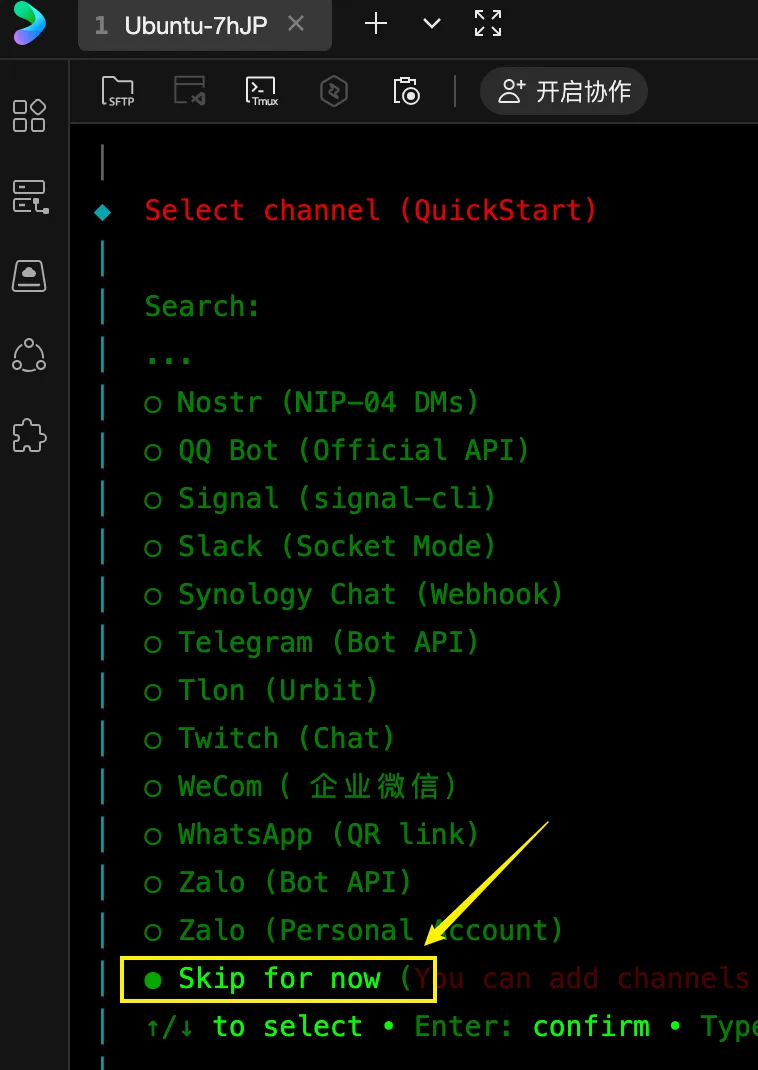Open the cloud drive sidebar icon
The height and width of the screenshot is (1070, 758).
(x=29, y=275)
